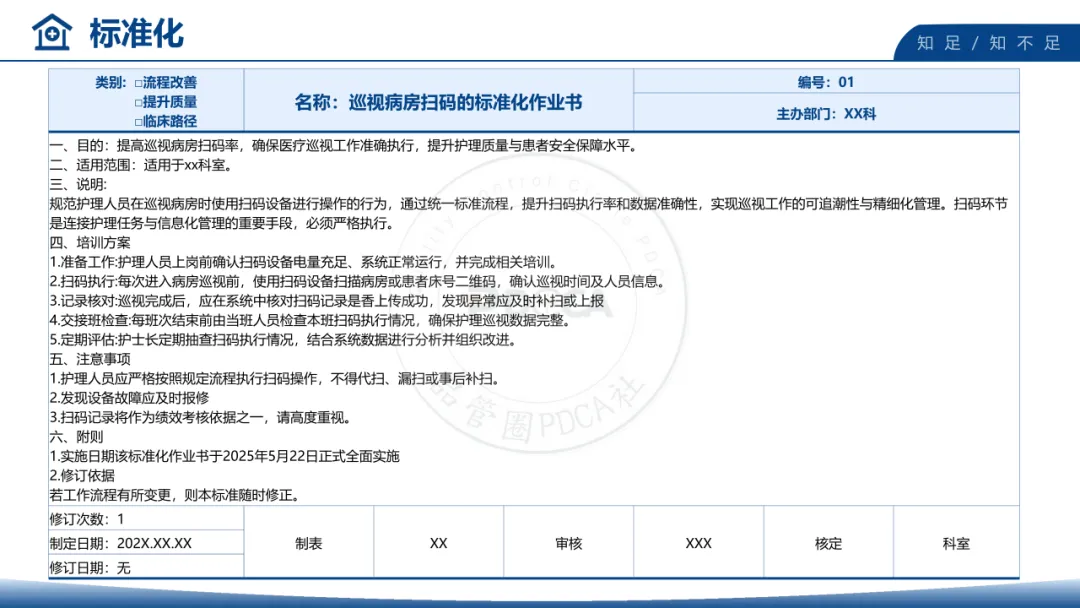Click the 制表 cell
The height and width of the screenshot is (608, 1080).
[x=309, y=543]
